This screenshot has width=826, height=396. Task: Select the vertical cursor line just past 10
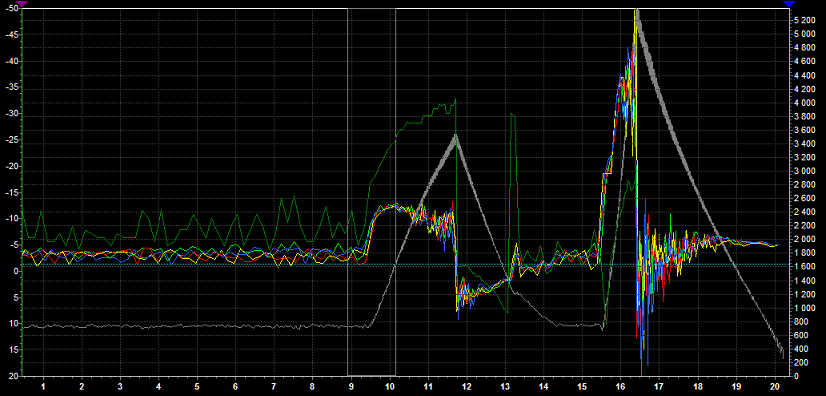click(395, 192)
